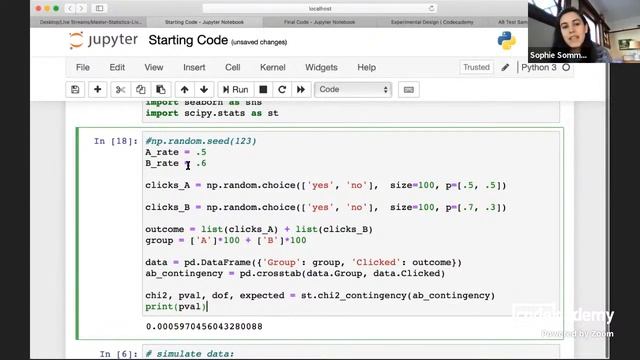Open the cell type Code dropdown

[353, 89]
